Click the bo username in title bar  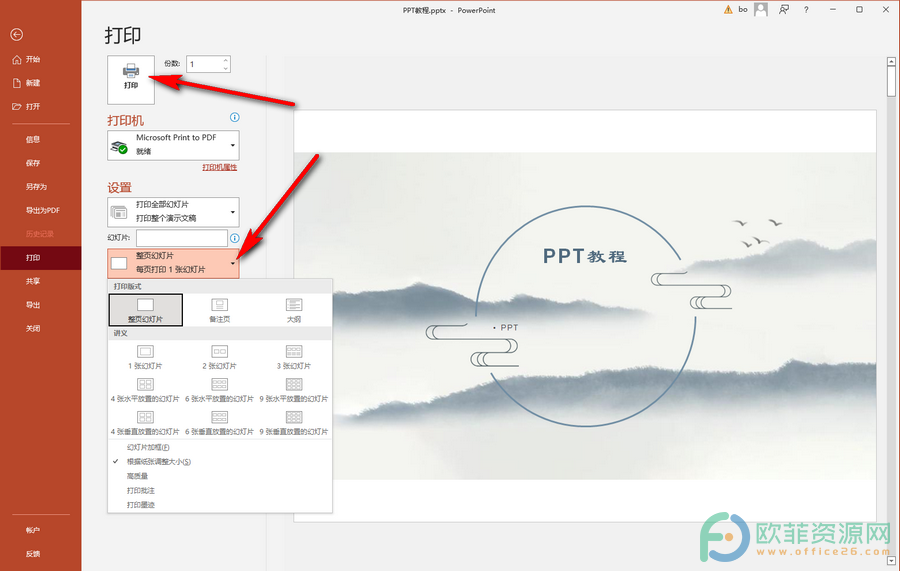click(x=743, y=10)
